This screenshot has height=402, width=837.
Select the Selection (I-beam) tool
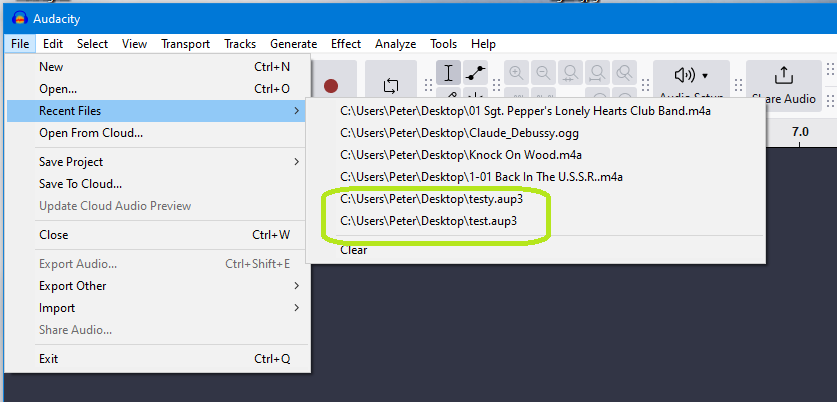point(449,73)
